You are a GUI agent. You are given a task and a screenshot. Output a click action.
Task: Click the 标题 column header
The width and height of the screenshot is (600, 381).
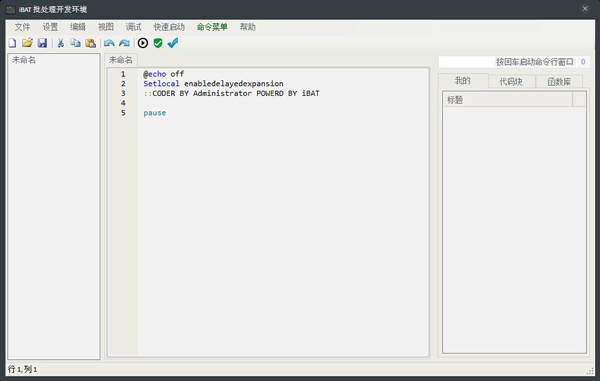[x=507, y=99]
